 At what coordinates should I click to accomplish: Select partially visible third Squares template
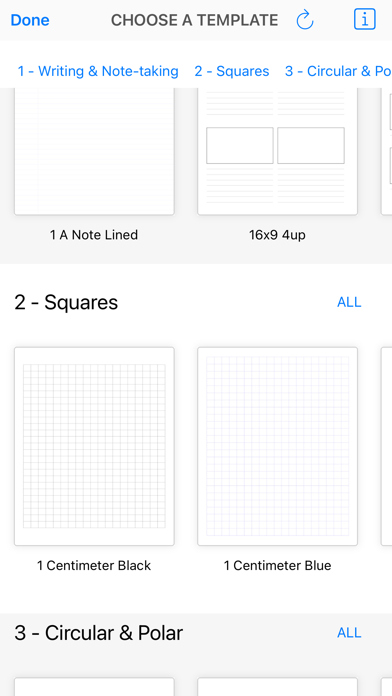coord(387,447)
